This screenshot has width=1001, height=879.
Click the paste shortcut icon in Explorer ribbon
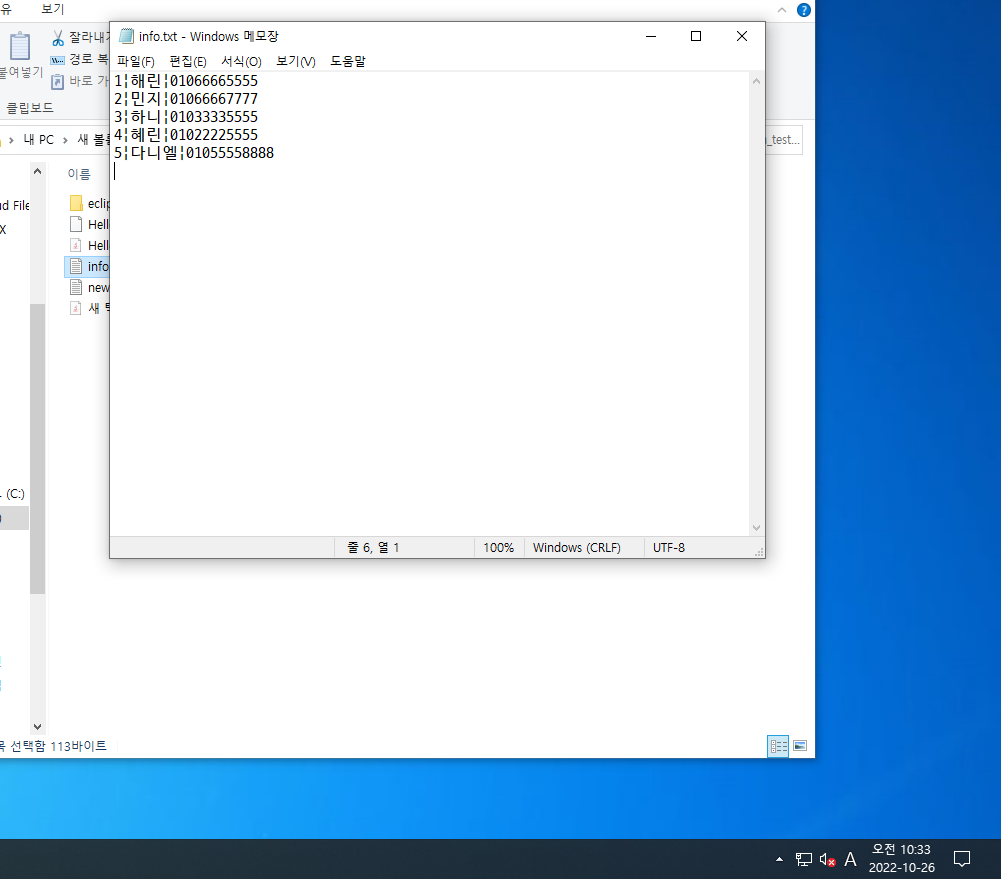pos(57,81)
